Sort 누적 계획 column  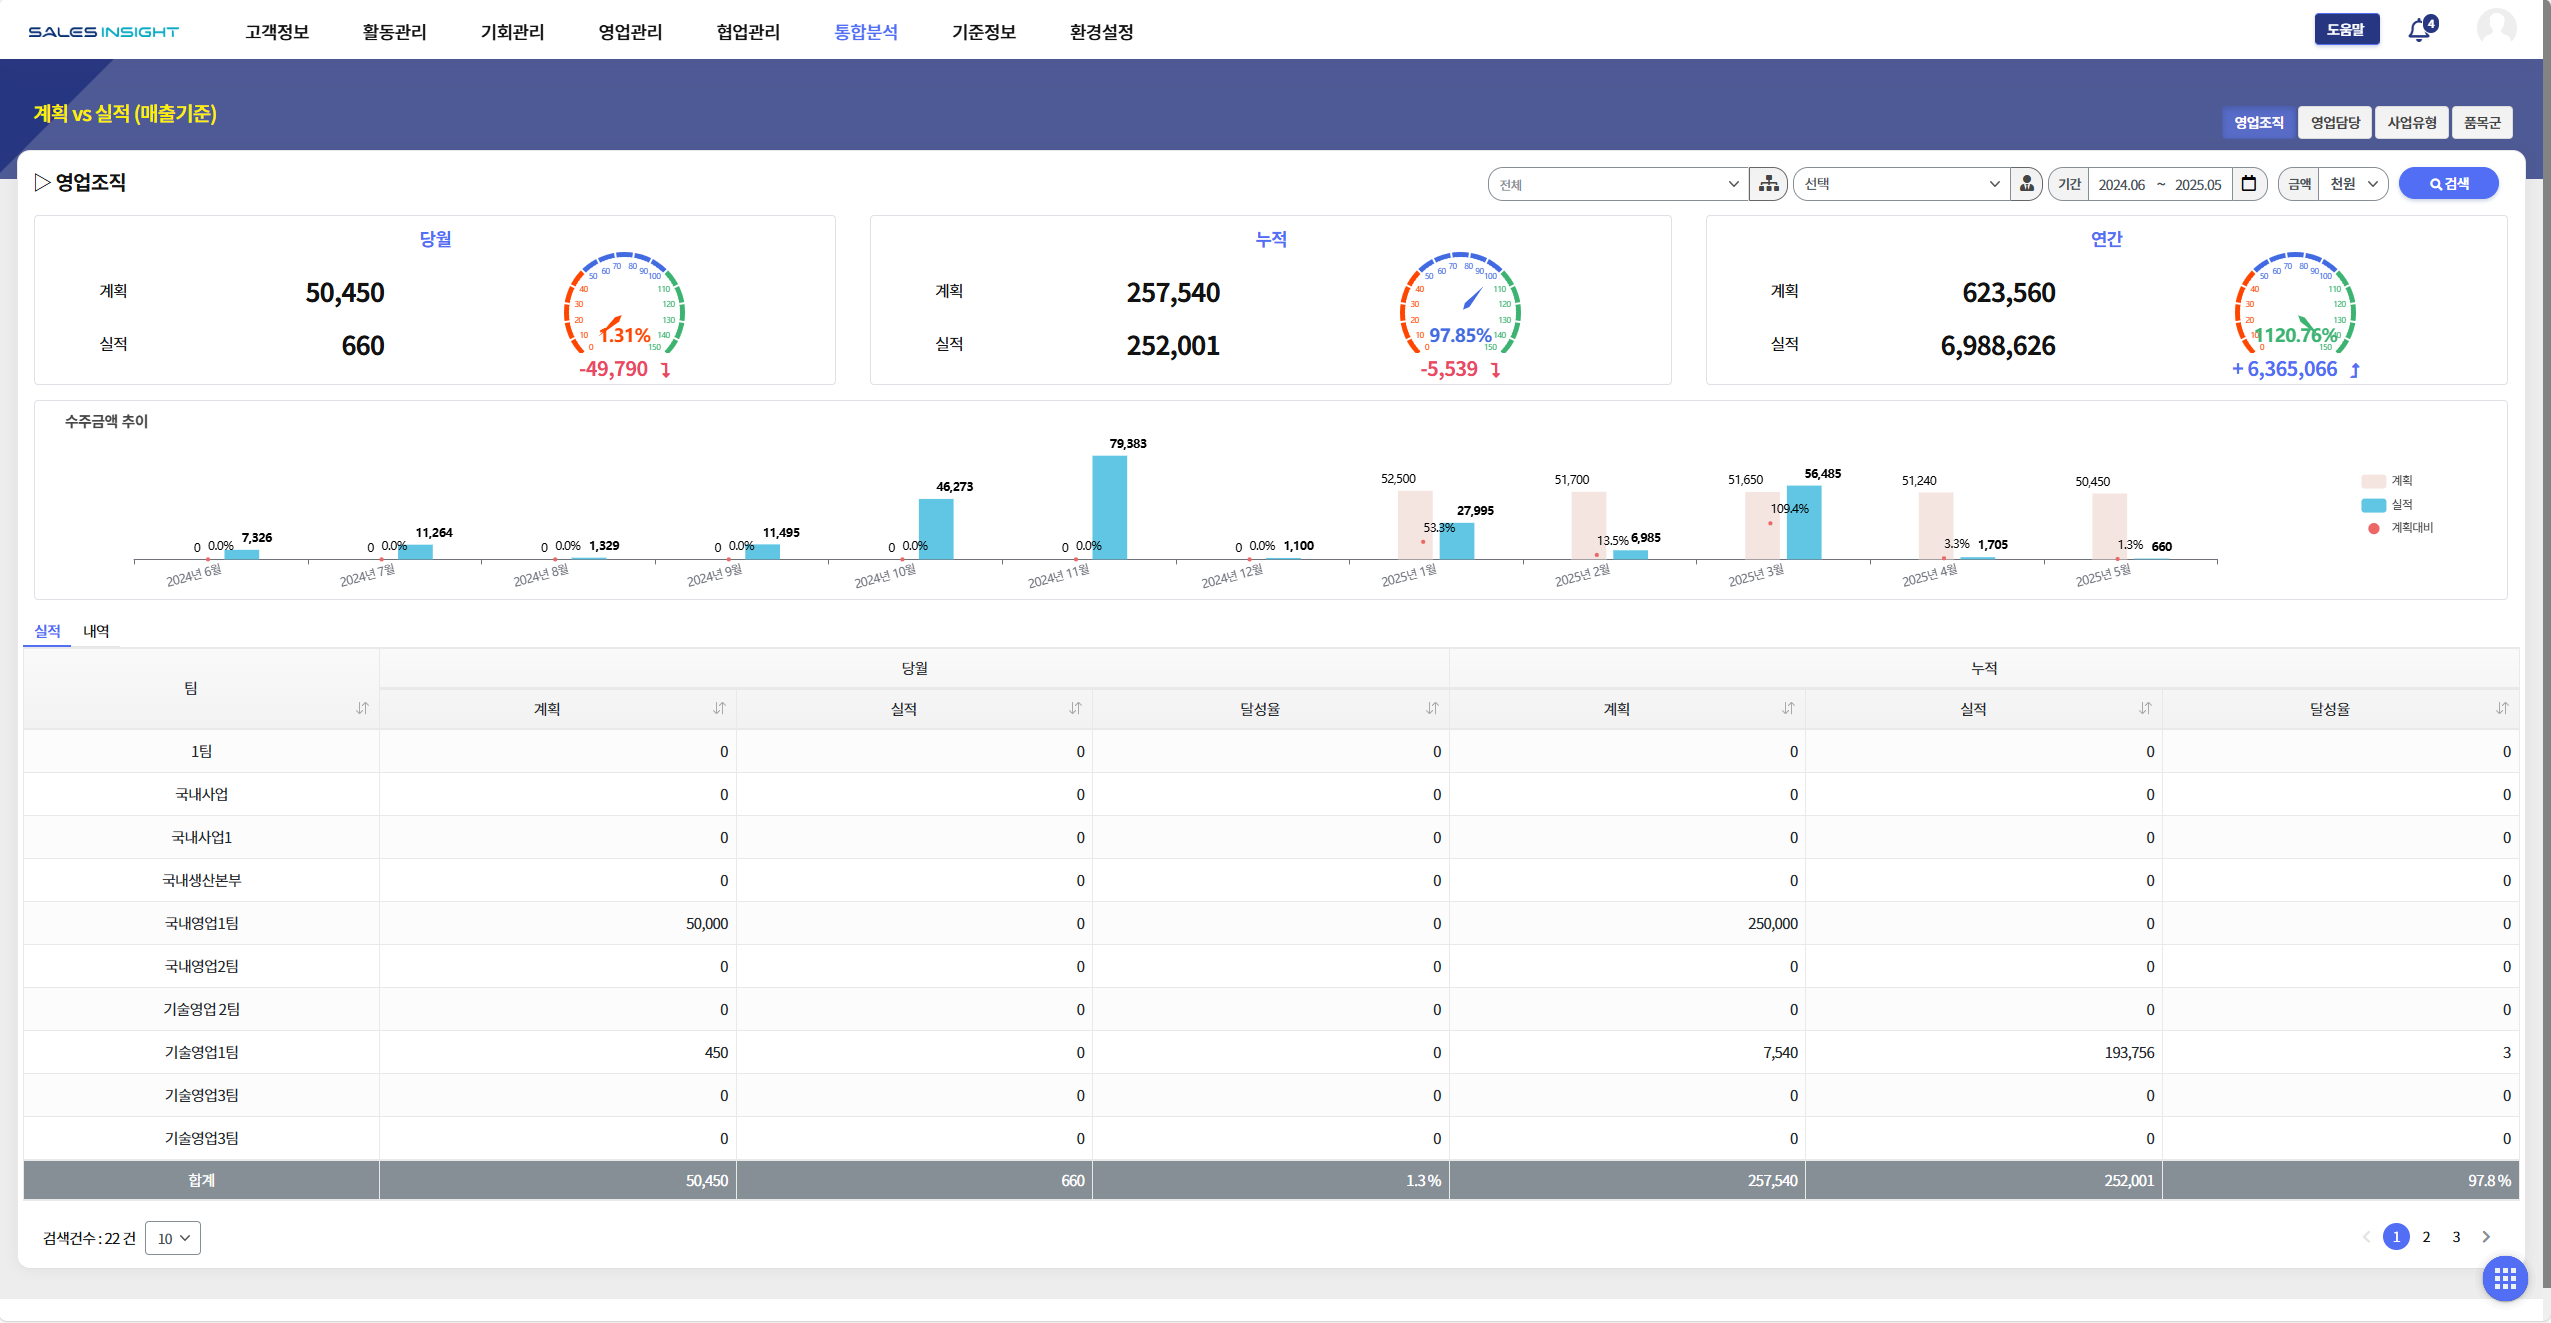point(1788,708)
